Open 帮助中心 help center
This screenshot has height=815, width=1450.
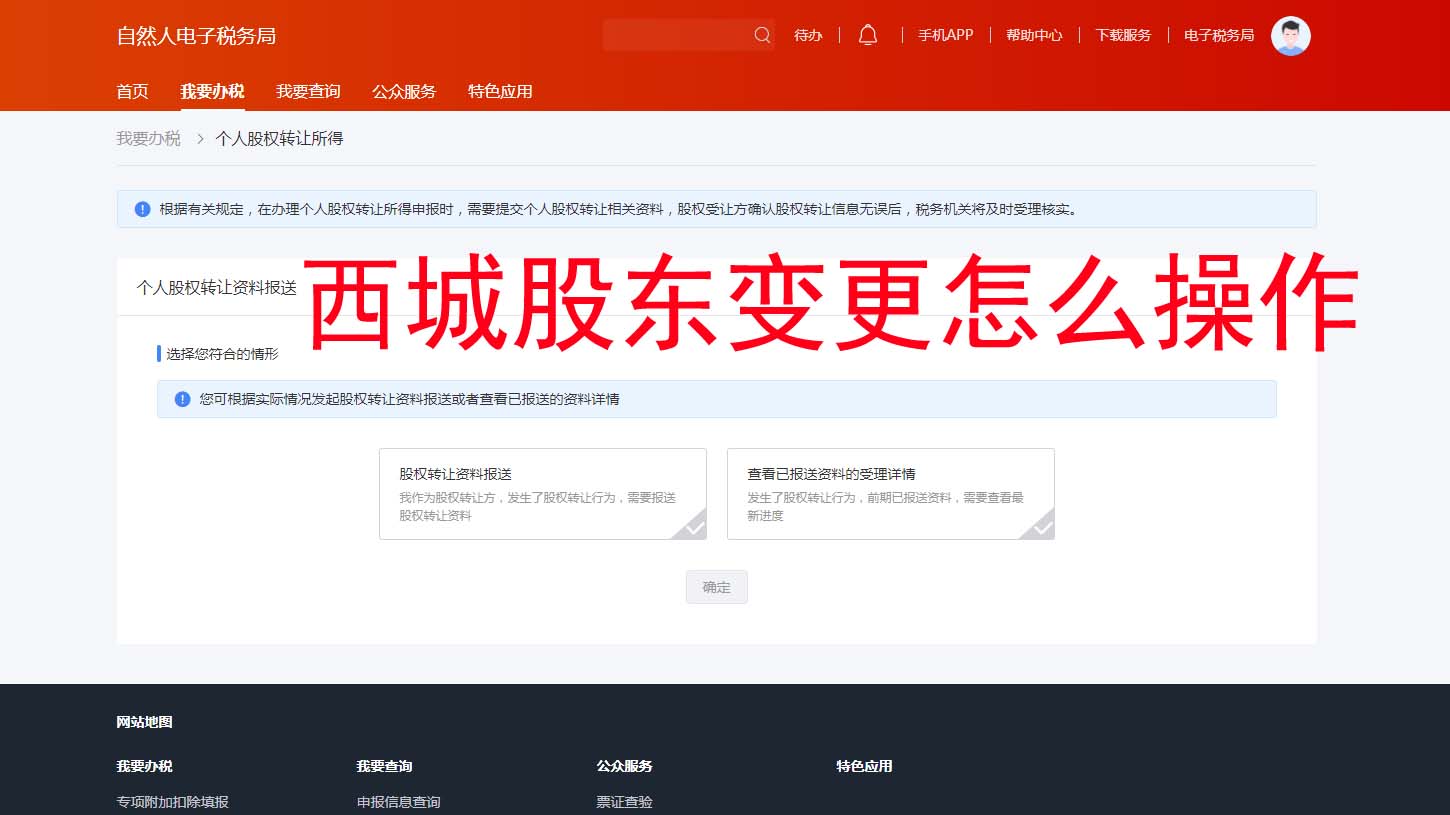[1033, 34]
